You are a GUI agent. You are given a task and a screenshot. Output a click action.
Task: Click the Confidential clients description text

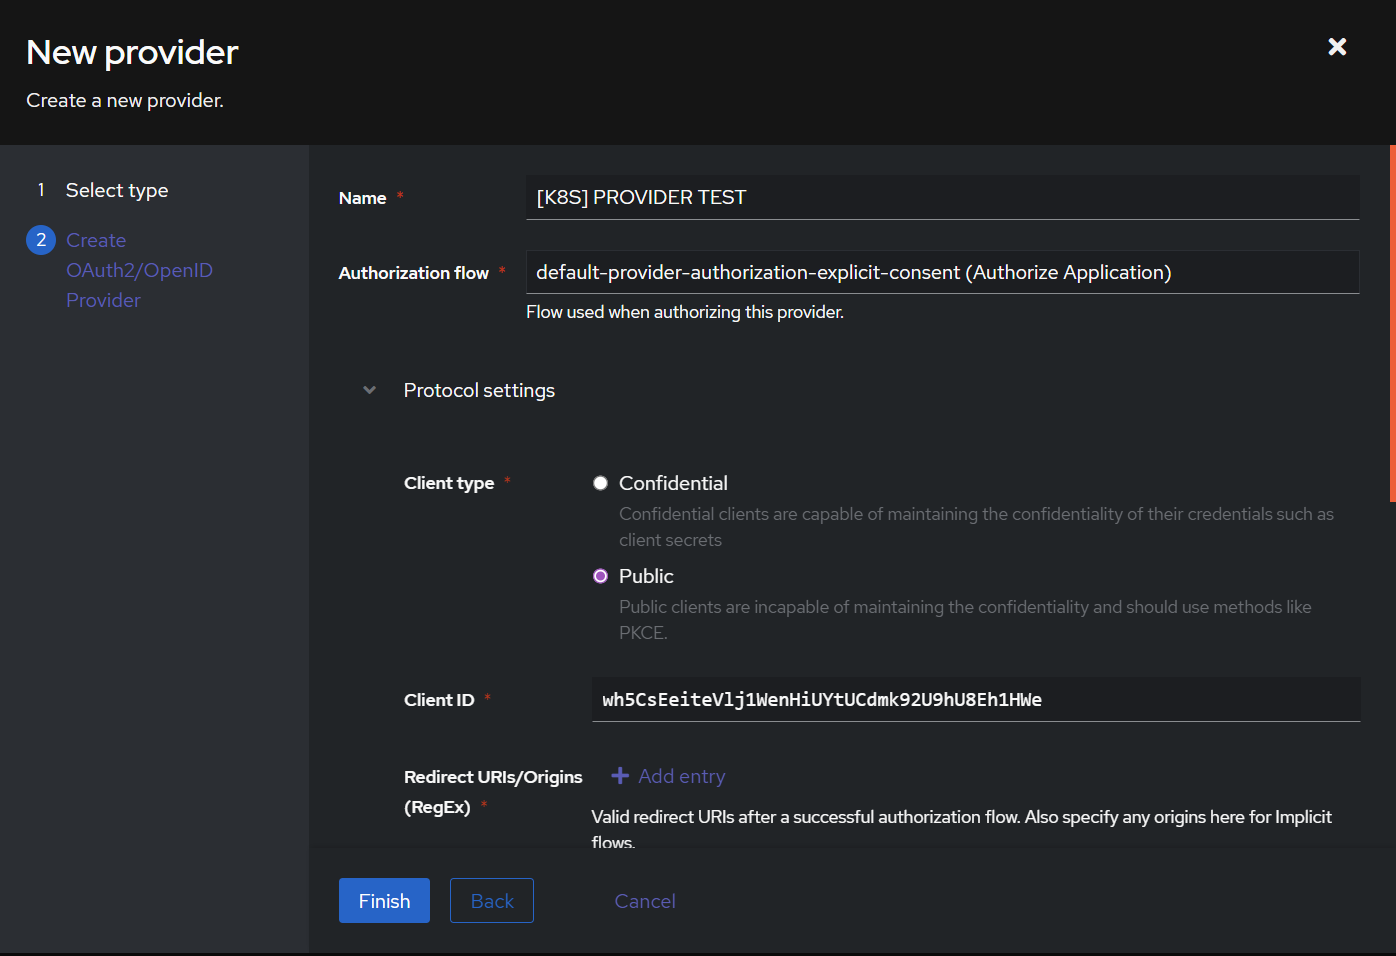(x=976, y=527)
